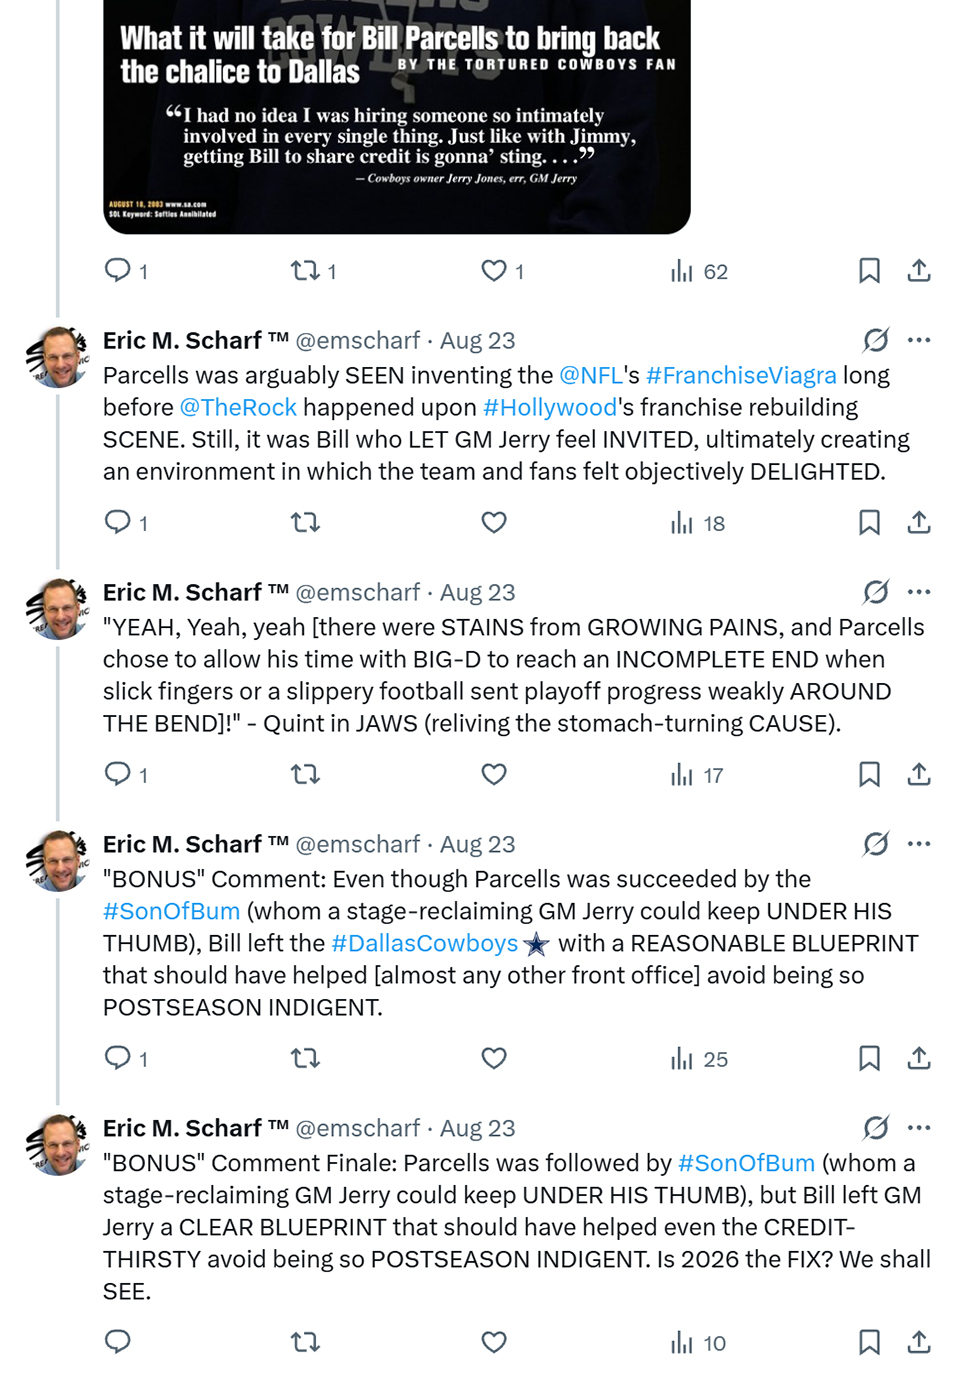Viewport: 960px width, 1381px height.
Task: View analytics showing 18 views
Action: click(698, 523)
